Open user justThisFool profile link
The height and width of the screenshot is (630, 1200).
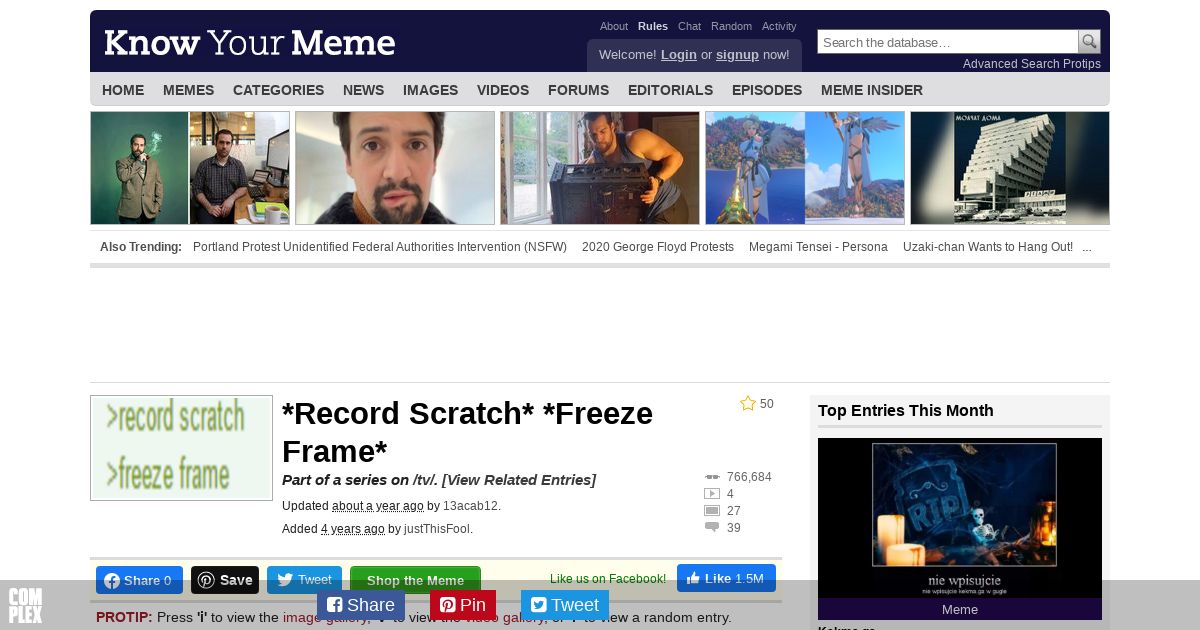pyautogui.click(x=437, y=529)
